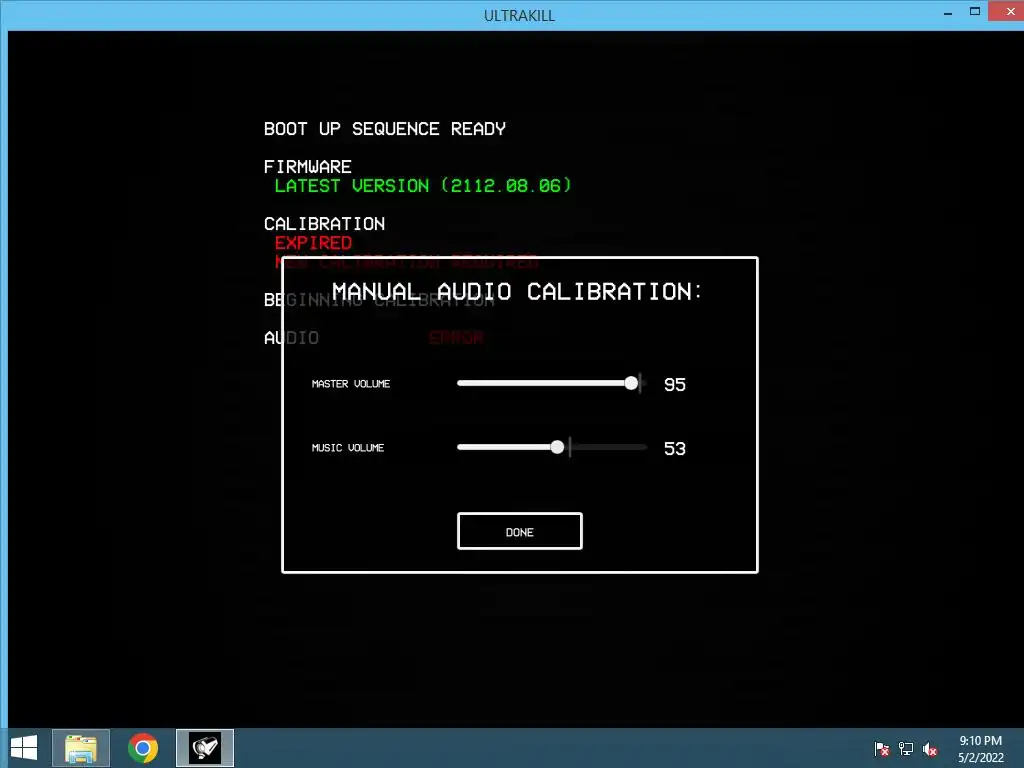This screenshot has height=768, width=1024.
Task: Click the red EXPIRED calibration text
Action: point(313,243)
